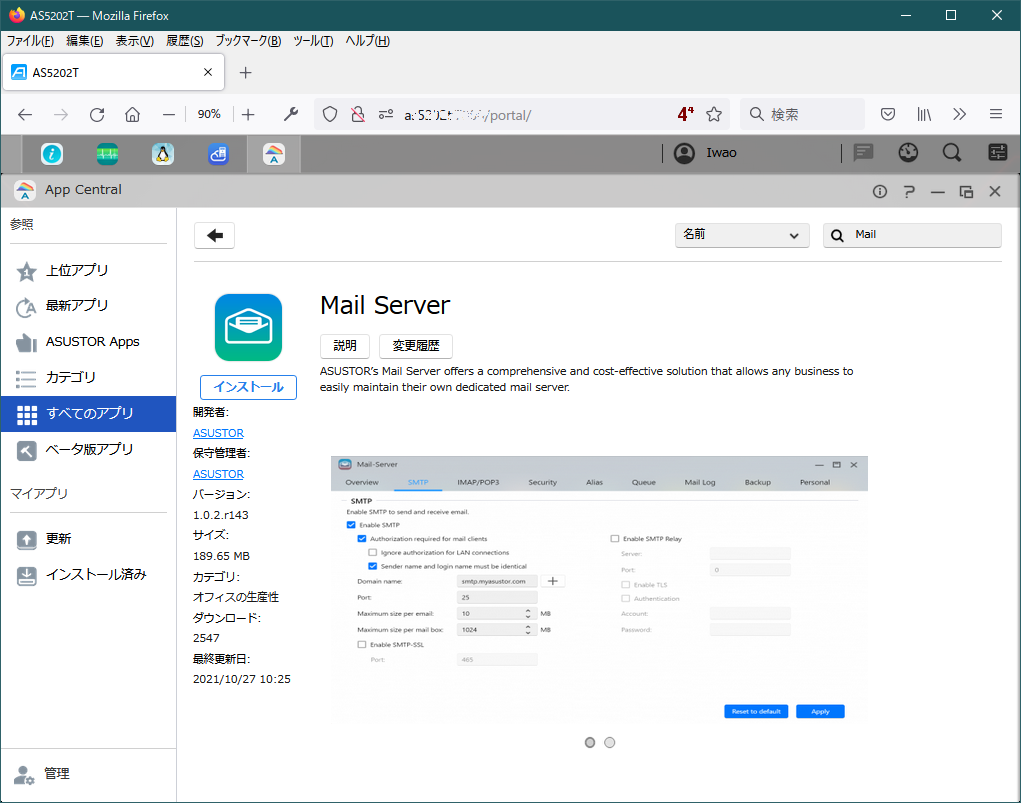Open the Linux penguin taskbar app

163,154
